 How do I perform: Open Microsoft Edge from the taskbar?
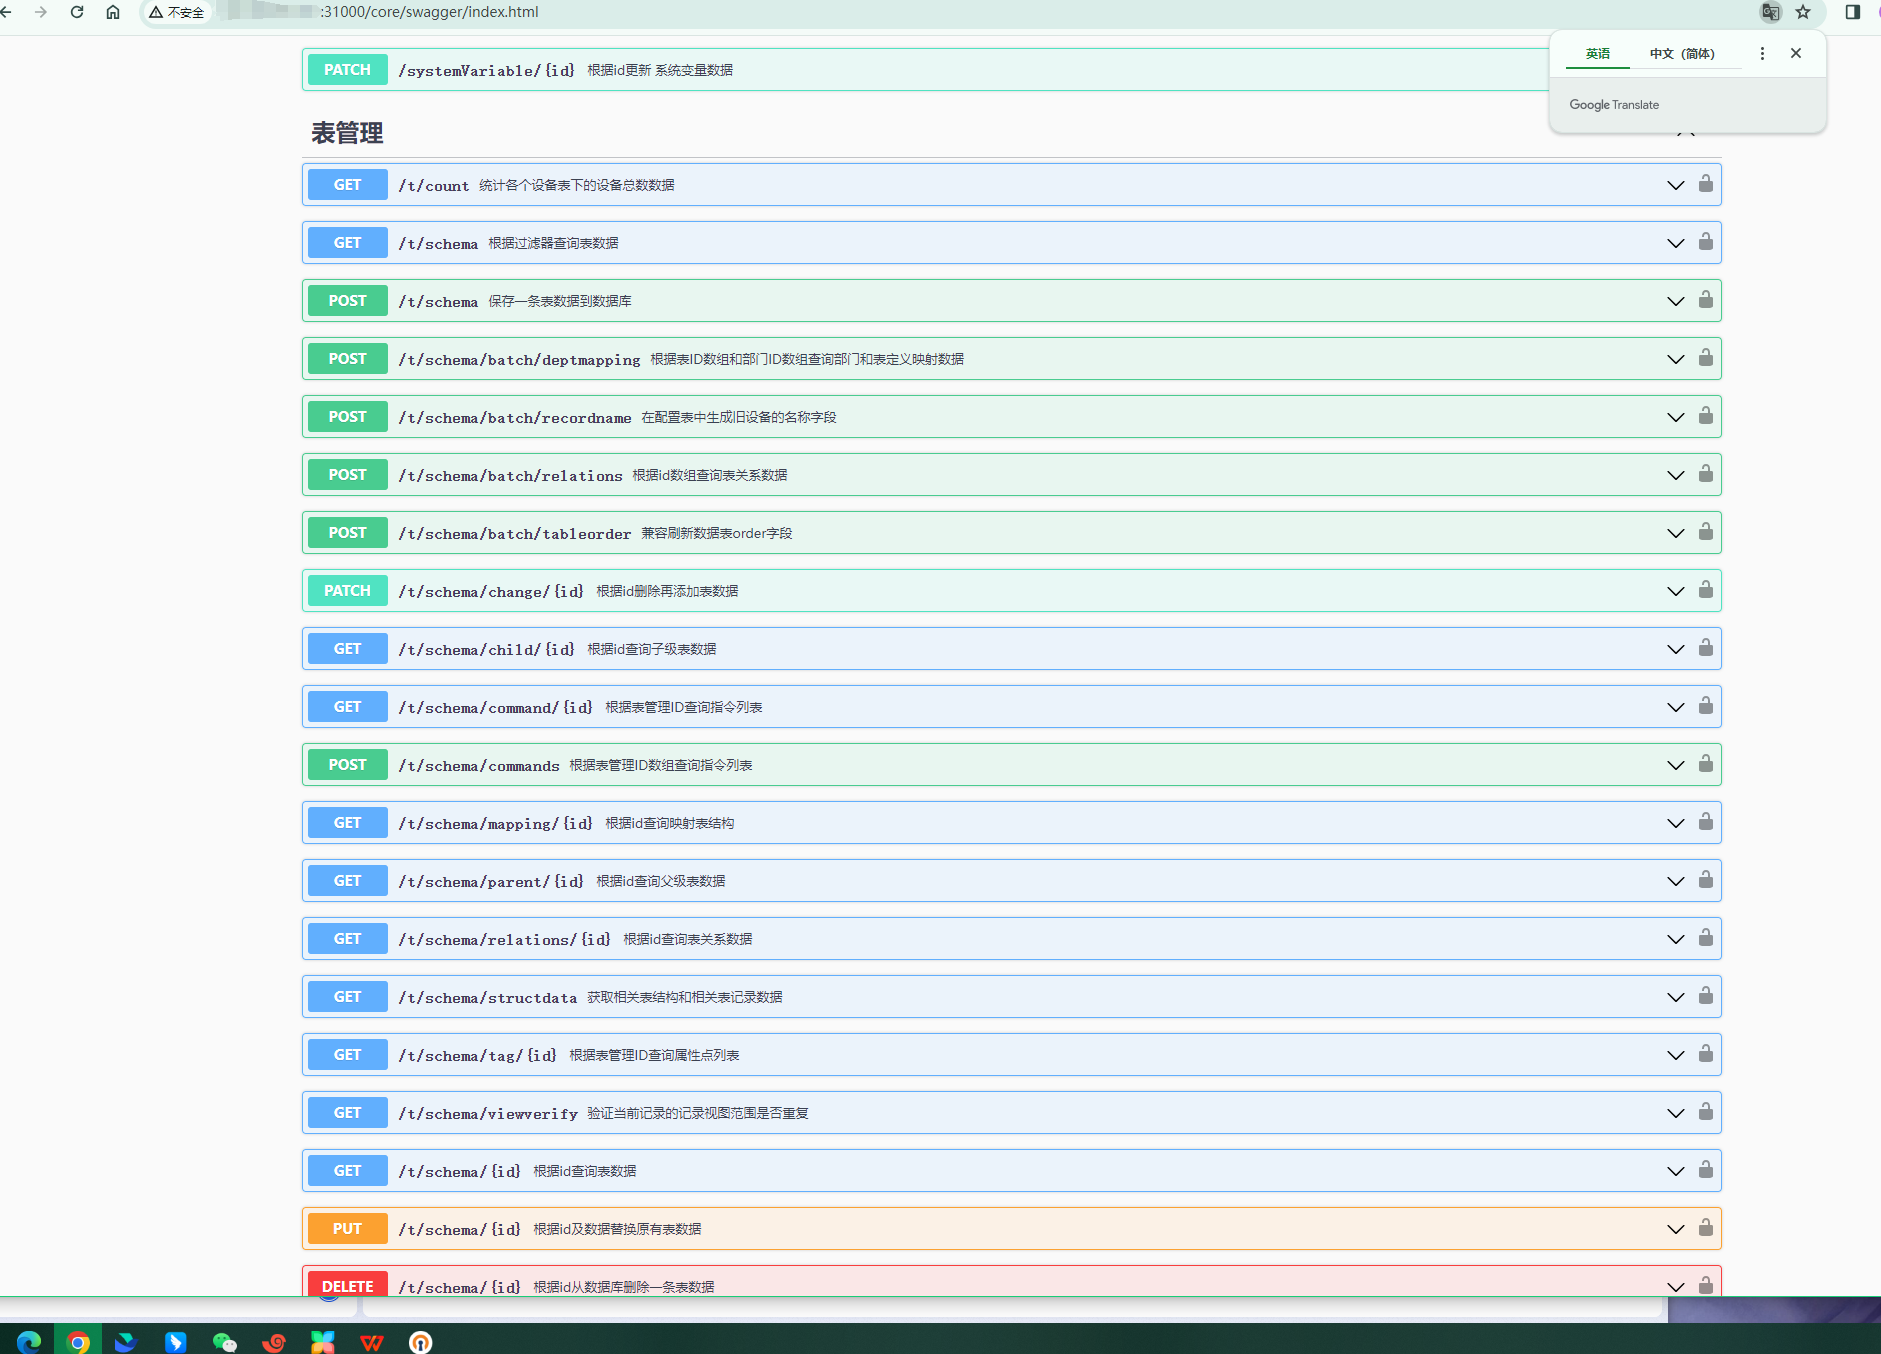tap(29, 1341)
